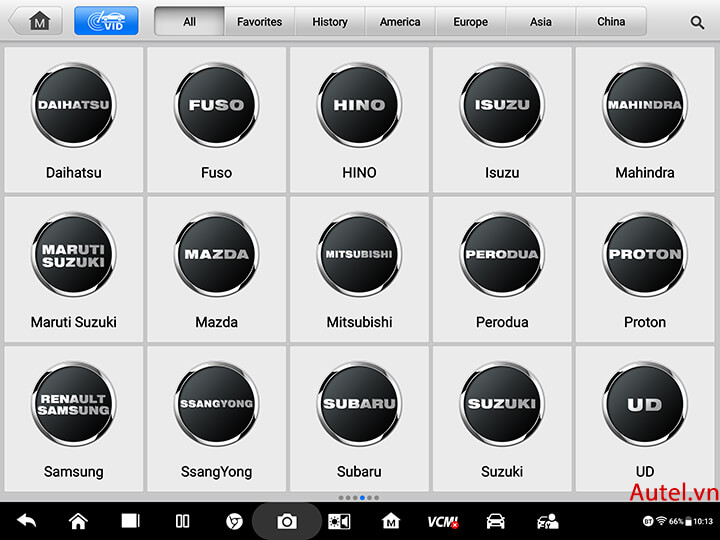Open recent apps square icon
The width and height of the screenshot is (720, 540).
click(x=130, y=521)
